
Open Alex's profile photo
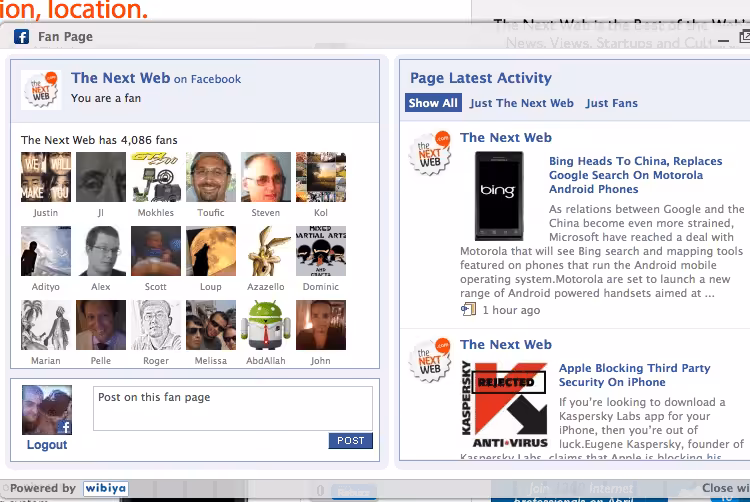tap(101, 251)
